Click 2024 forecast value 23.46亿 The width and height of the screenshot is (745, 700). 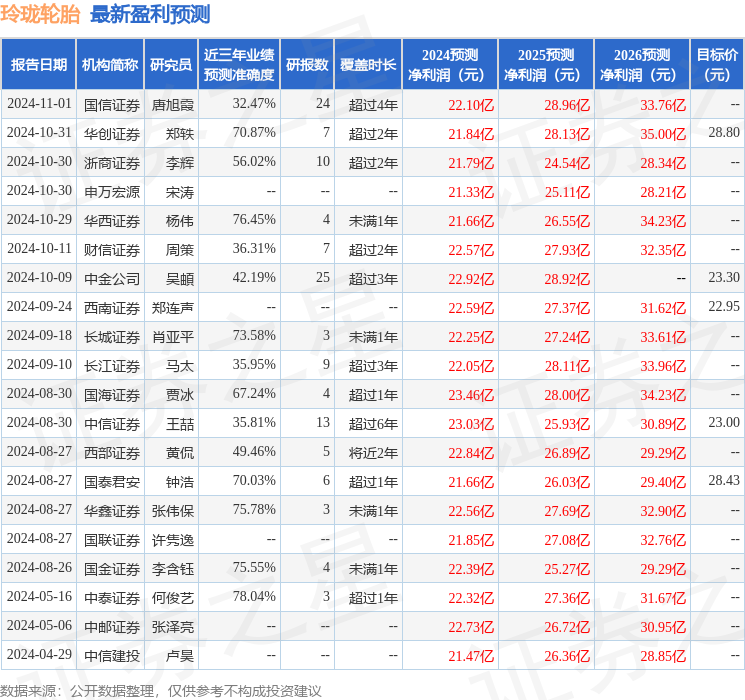[x=471, y=395]
